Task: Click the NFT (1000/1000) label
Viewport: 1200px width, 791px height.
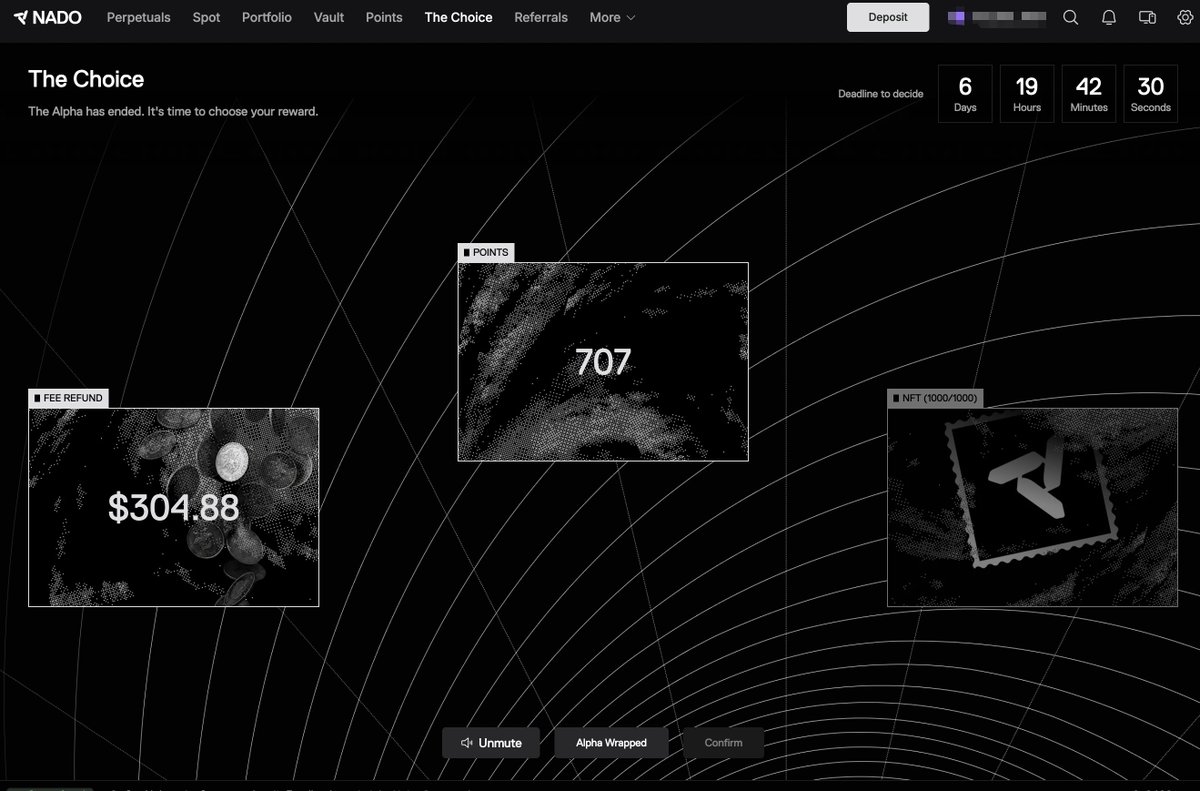Action: [x=935, y=398]
